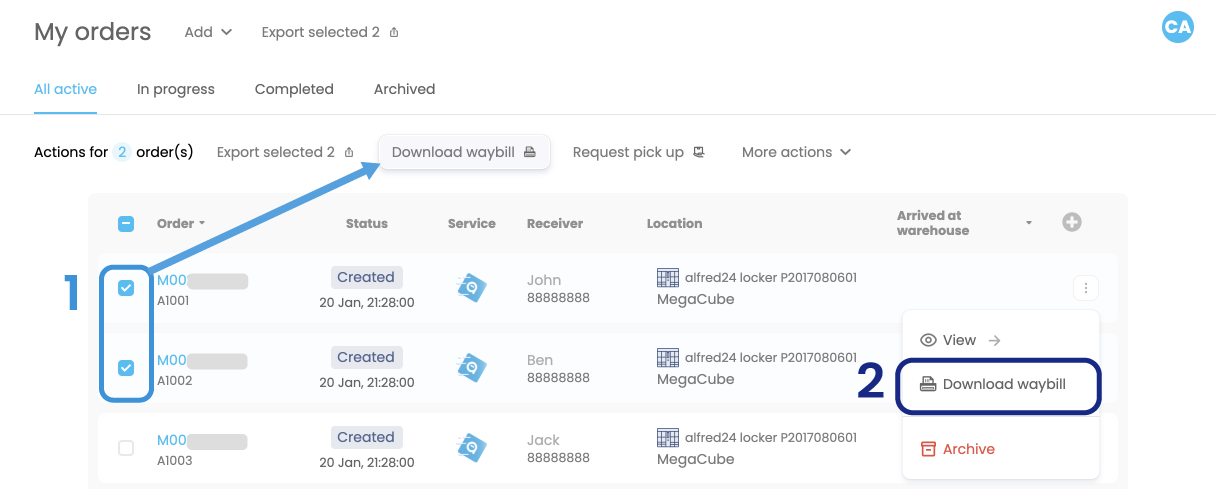
Task: Click the service icon for Jack's order
Action: click(472, 448)
